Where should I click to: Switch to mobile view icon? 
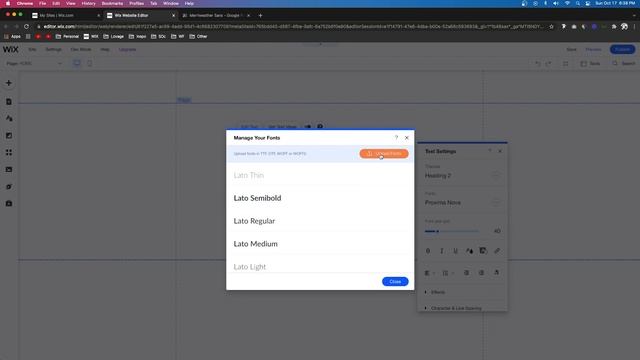(90, 64)
